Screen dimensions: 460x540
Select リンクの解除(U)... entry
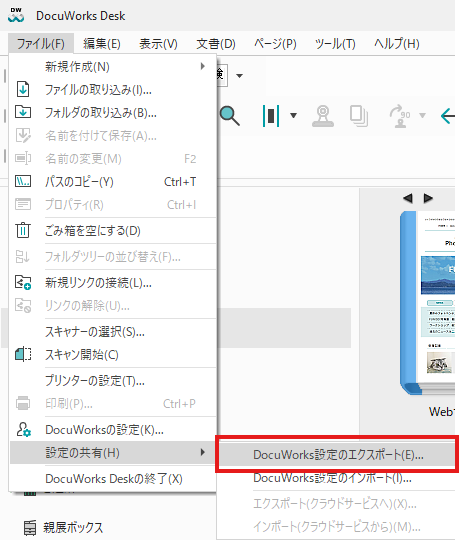(113, 305)
